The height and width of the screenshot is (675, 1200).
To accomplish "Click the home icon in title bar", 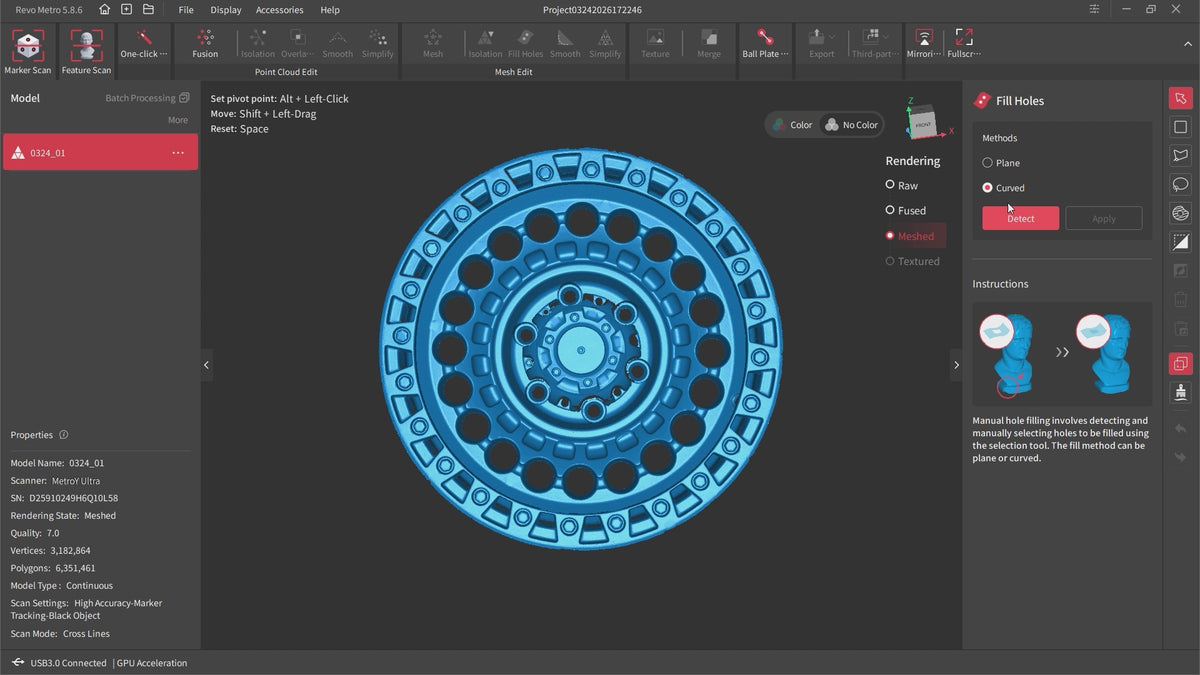I will point(104,10).
